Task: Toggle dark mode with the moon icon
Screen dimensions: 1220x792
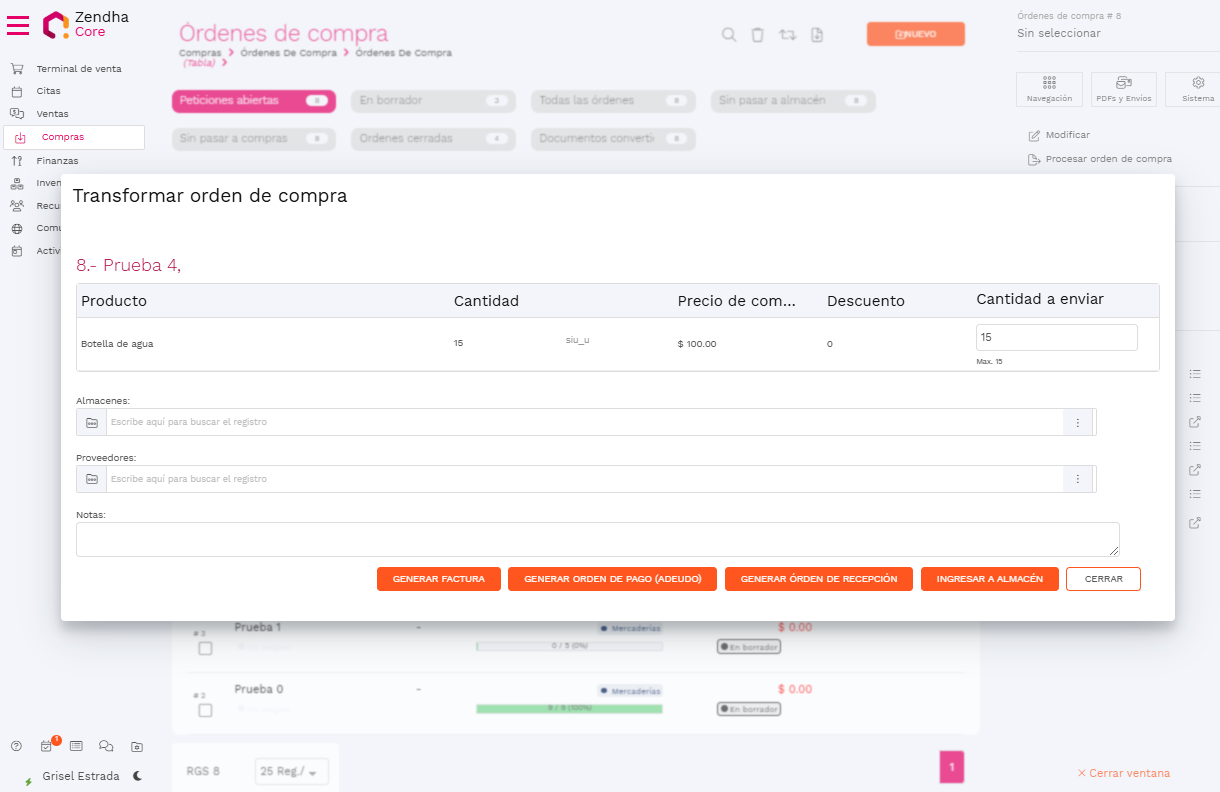Action: [138, 776]
